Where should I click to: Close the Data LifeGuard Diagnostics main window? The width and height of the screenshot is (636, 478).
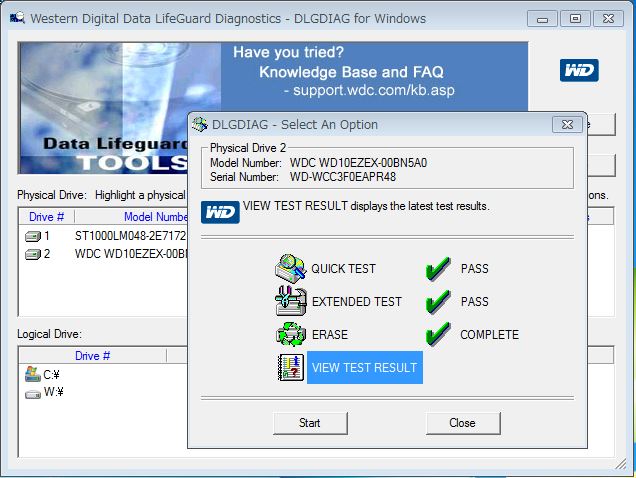pyautogui.click(x=608, y=19)
